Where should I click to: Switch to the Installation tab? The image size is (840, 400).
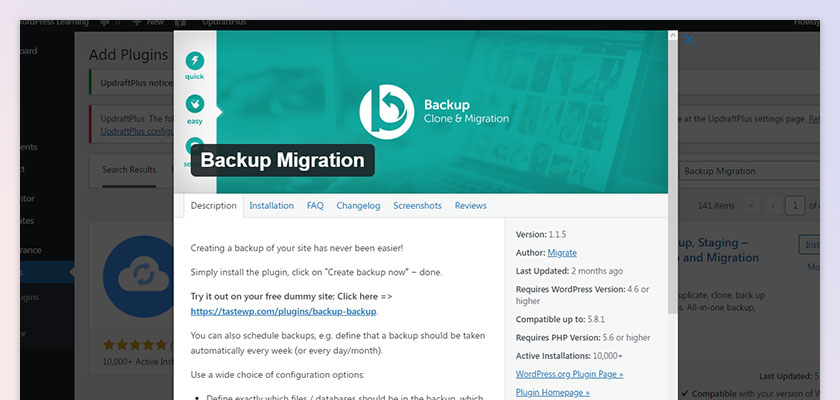(x=271, y=206)
